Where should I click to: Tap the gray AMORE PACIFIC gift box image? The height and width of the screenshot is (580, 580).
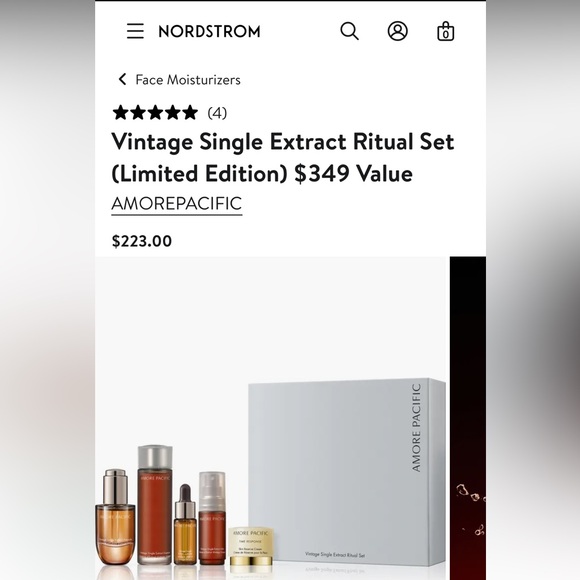coord(347,472)
